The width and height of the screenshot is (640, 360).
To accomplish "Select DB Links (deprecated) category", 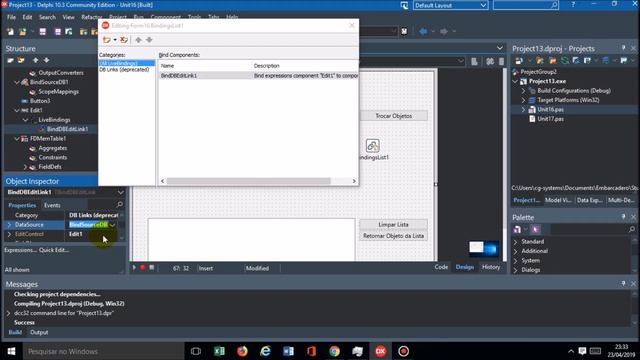I will [124, 70].
